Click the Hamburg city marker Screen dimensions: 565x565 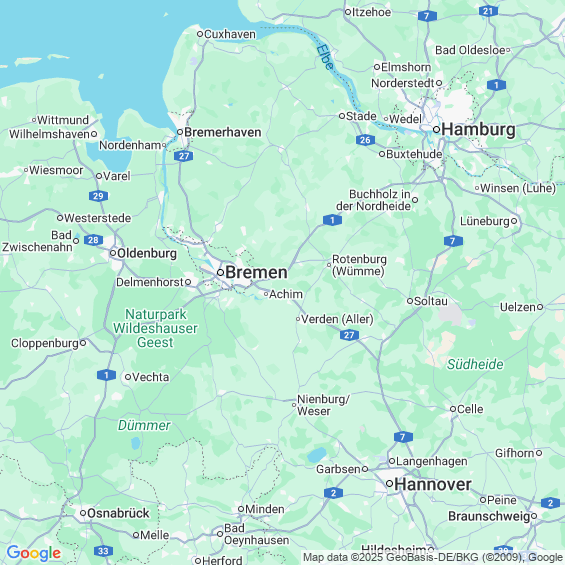pyautogui.click(x=436, y=129)
